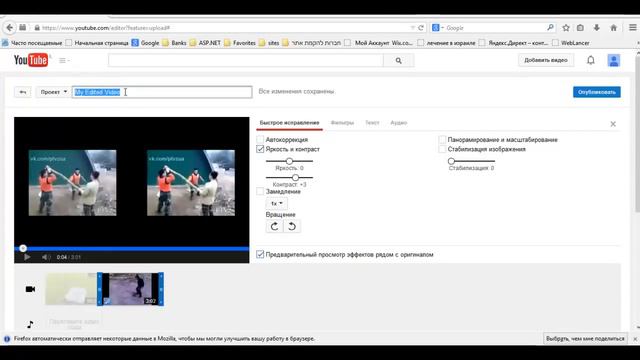Open the Banks bookmarks folder
This screenshot has width=640, height=360.
pos(174,43)
